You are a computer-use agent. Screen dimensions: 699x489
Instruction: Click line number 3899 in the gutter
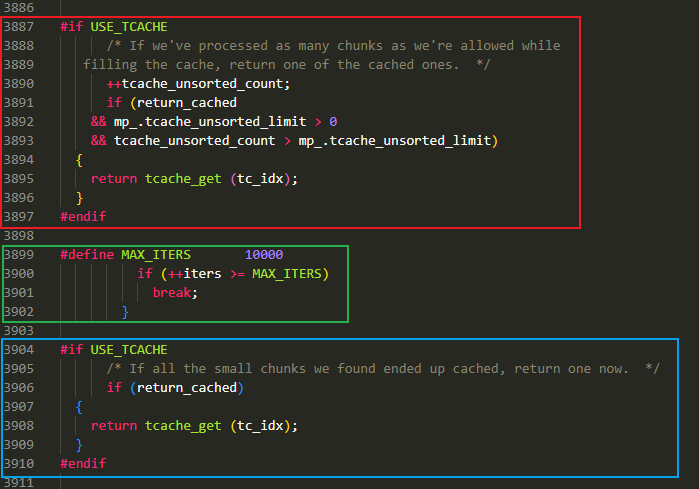click(21, 255)
